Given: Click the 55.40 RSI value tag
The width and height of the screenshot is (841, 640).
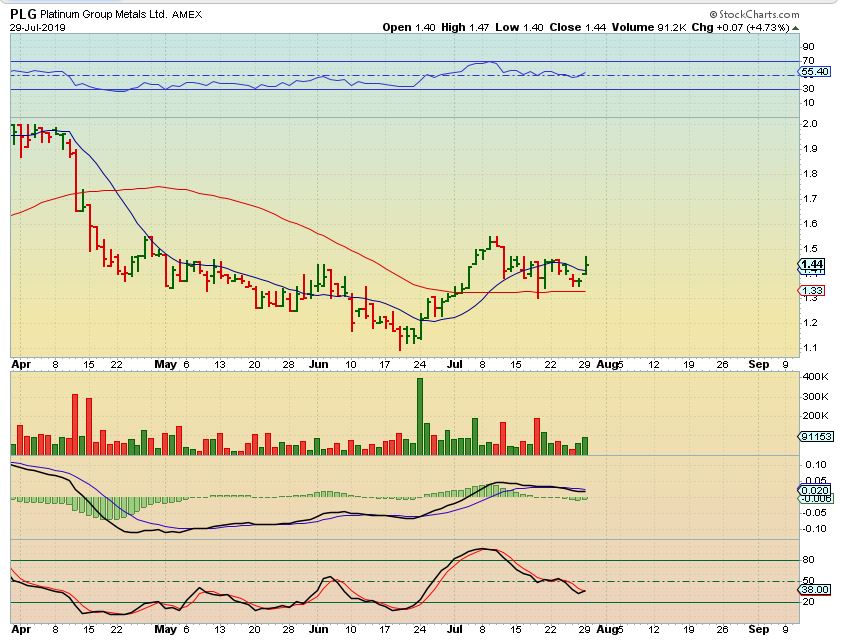Looking at the screenshot, I should click(x=815, y=71).
